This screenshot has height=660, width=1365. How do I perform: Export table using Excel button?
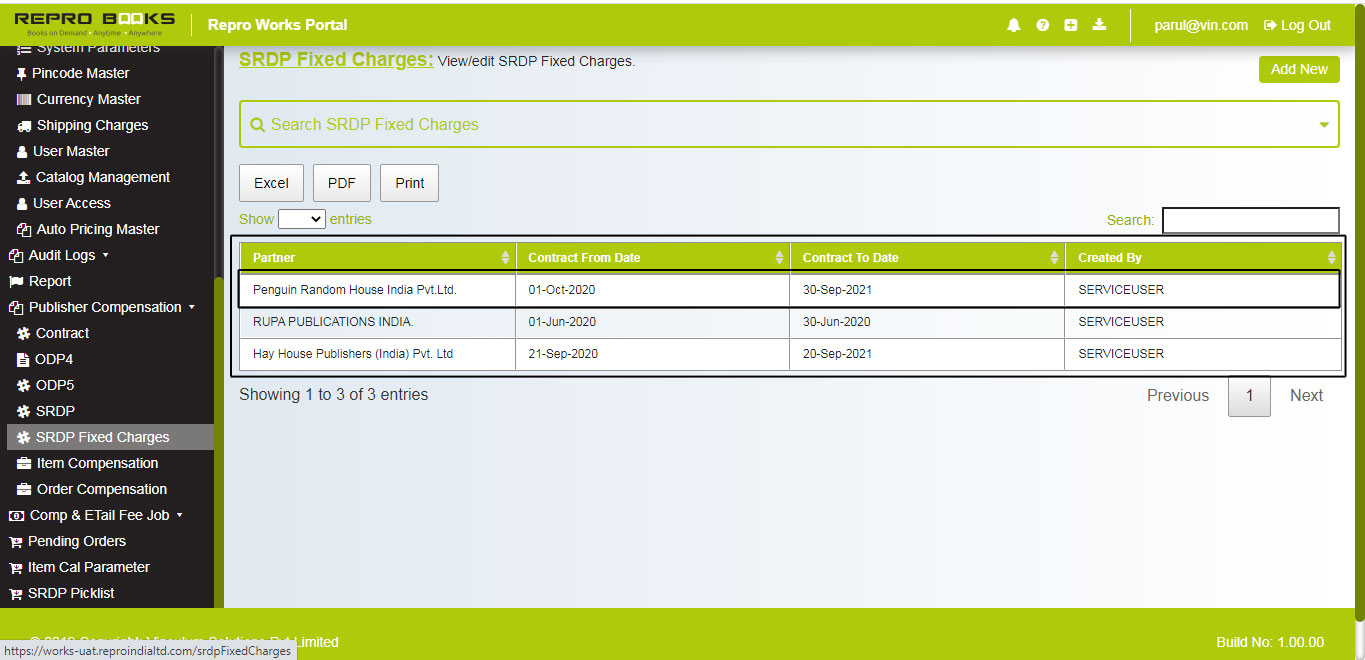(271, 183)
